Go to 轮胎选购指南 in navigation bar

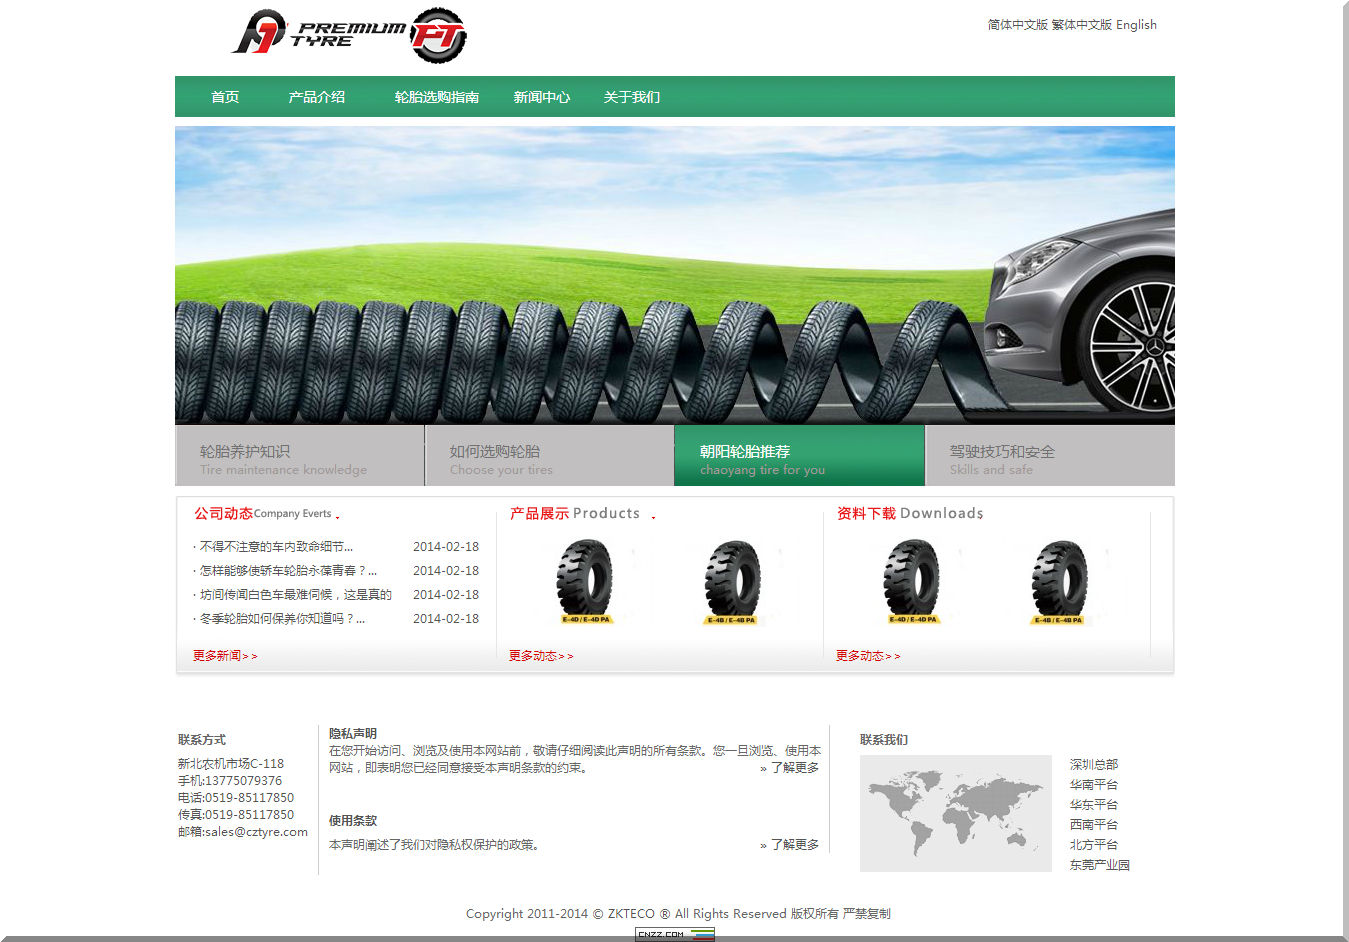tap(436, 97)
